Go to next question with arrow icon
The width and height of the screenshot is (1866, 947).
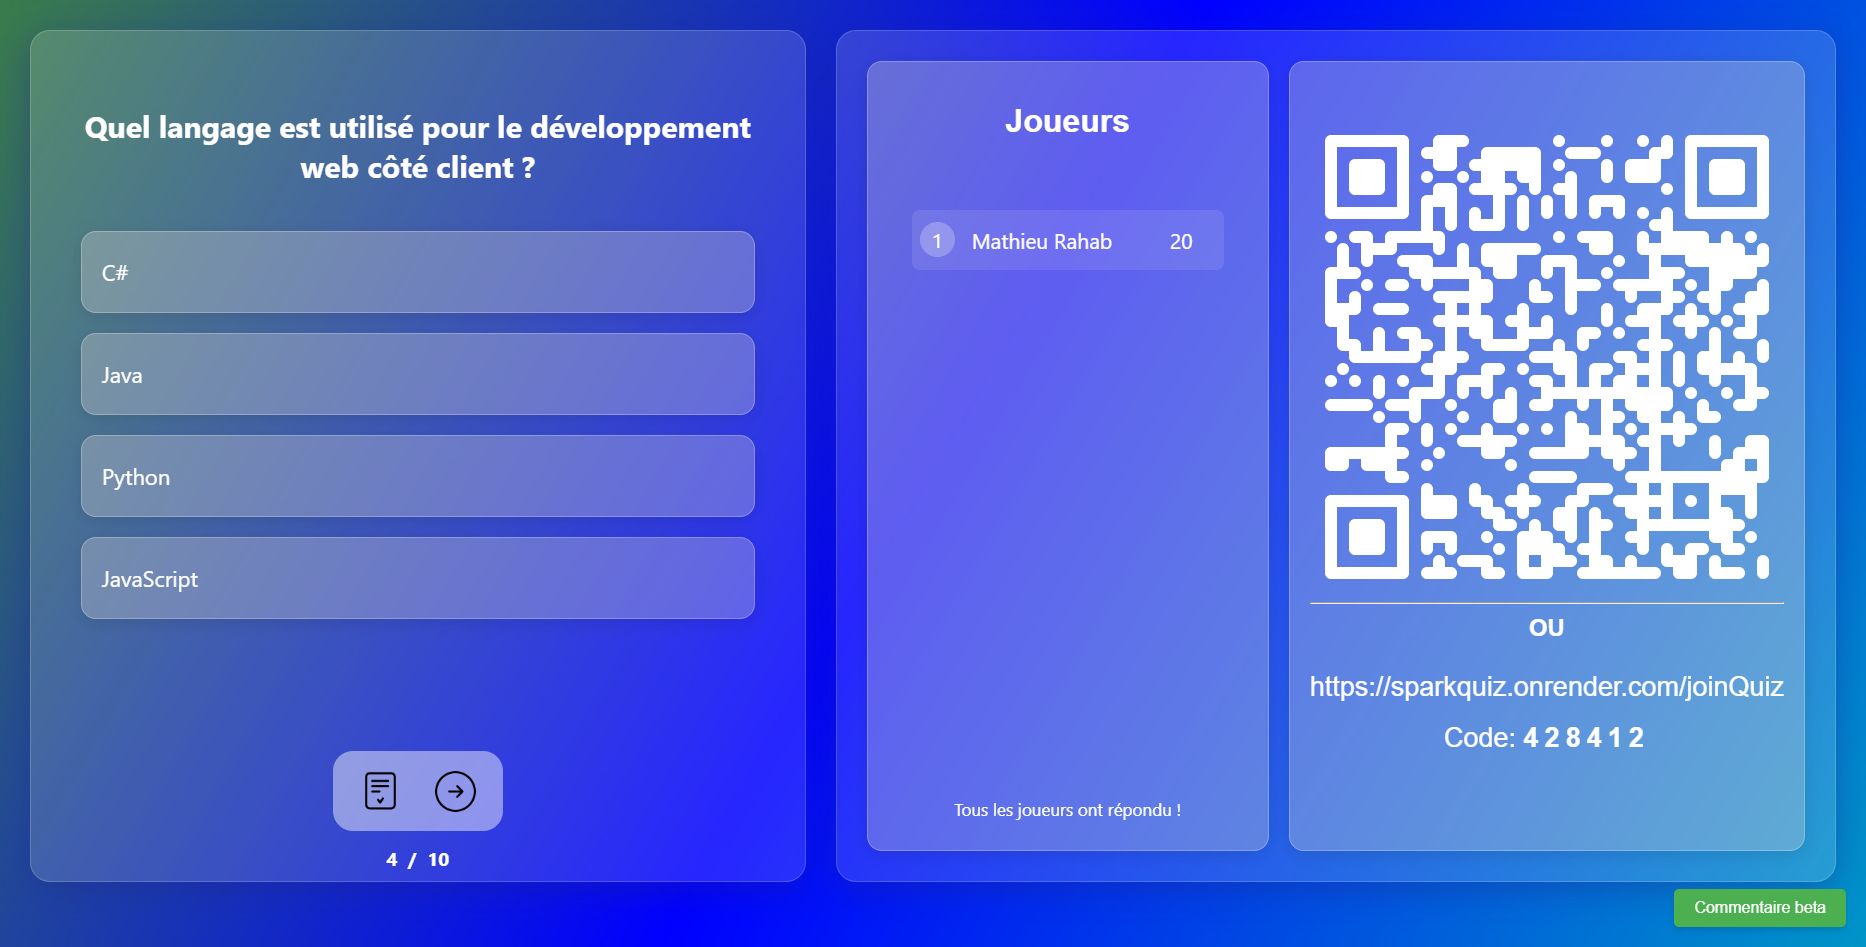pyautogui.click(x=455, y=791)
